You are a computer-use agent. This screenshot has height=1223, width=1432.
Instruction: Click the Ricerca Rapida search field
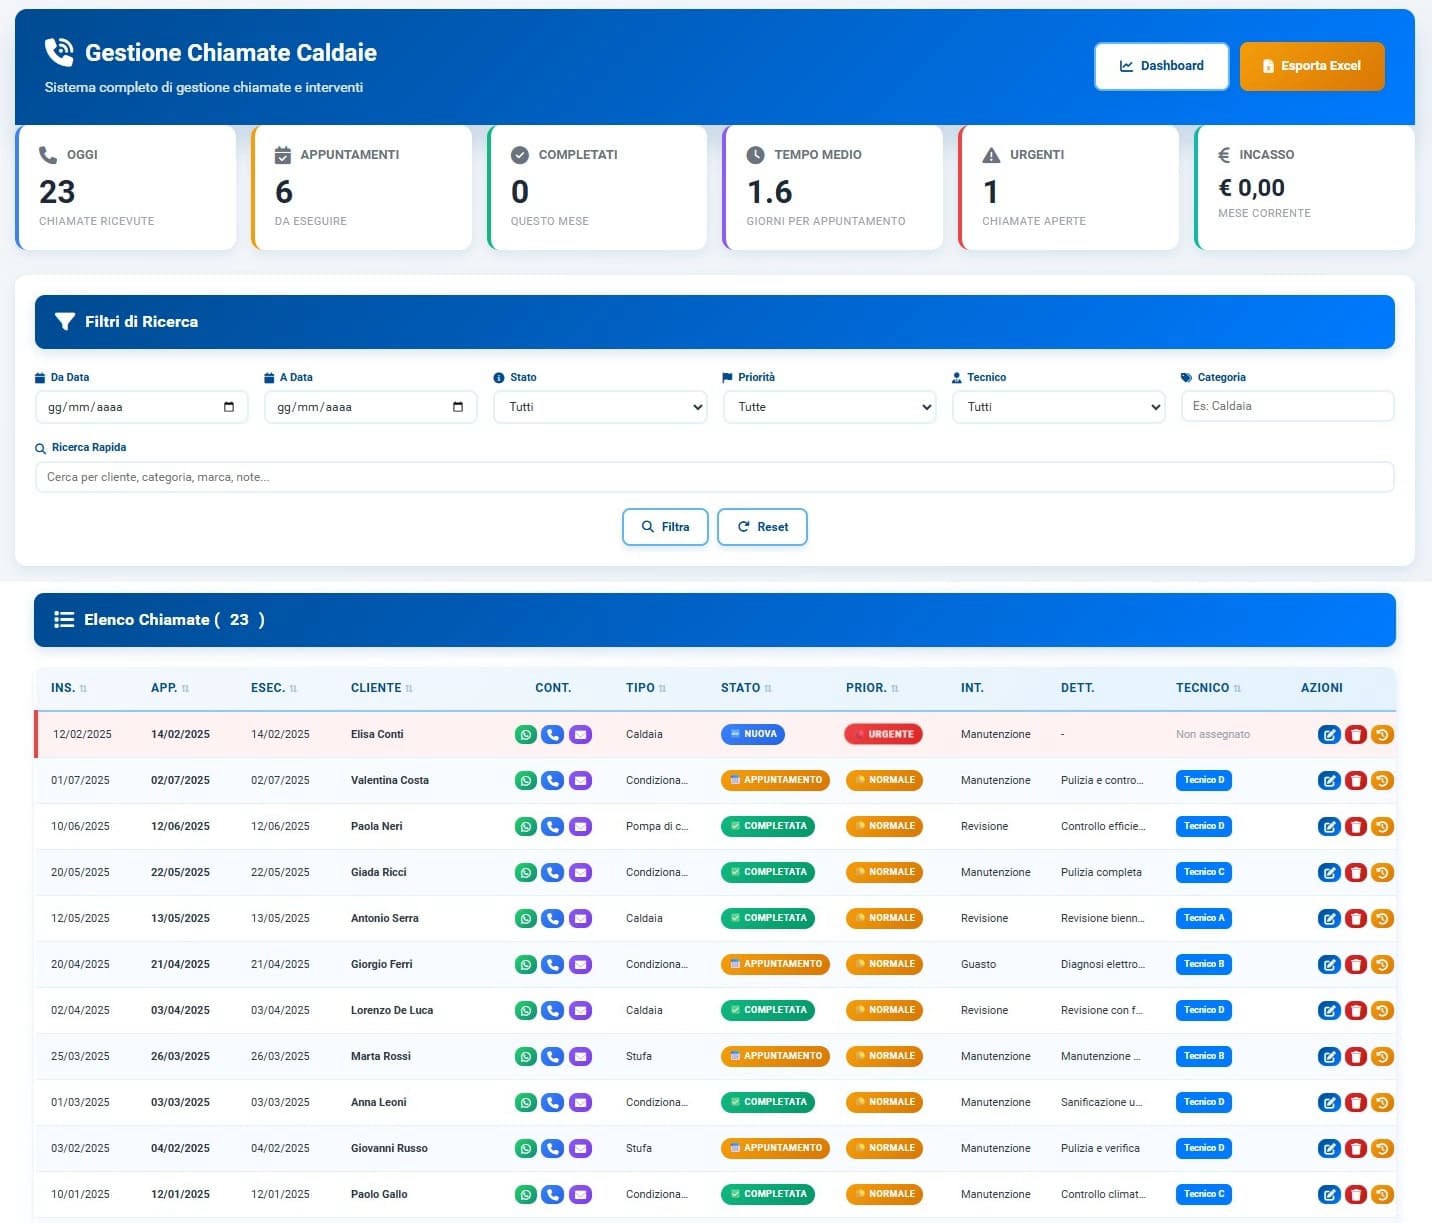click(715, 477)
